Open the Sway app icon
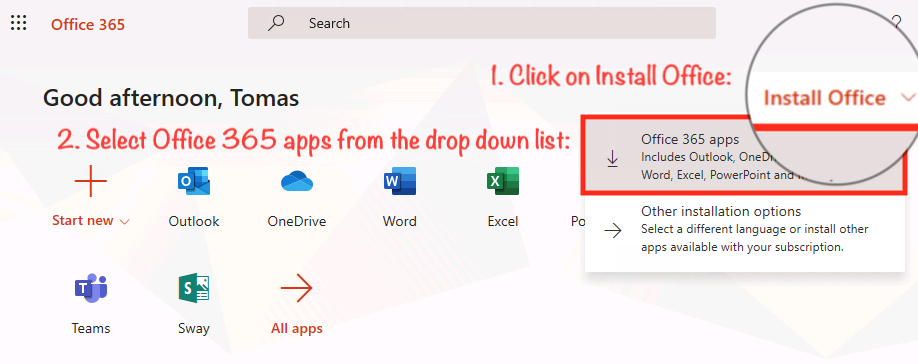 click(x=194, y=288)
